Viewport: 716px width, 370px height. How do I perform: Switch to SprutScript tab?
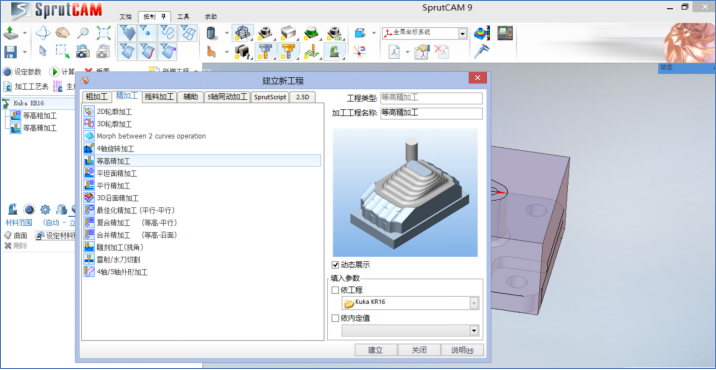[x=270, y=97]
